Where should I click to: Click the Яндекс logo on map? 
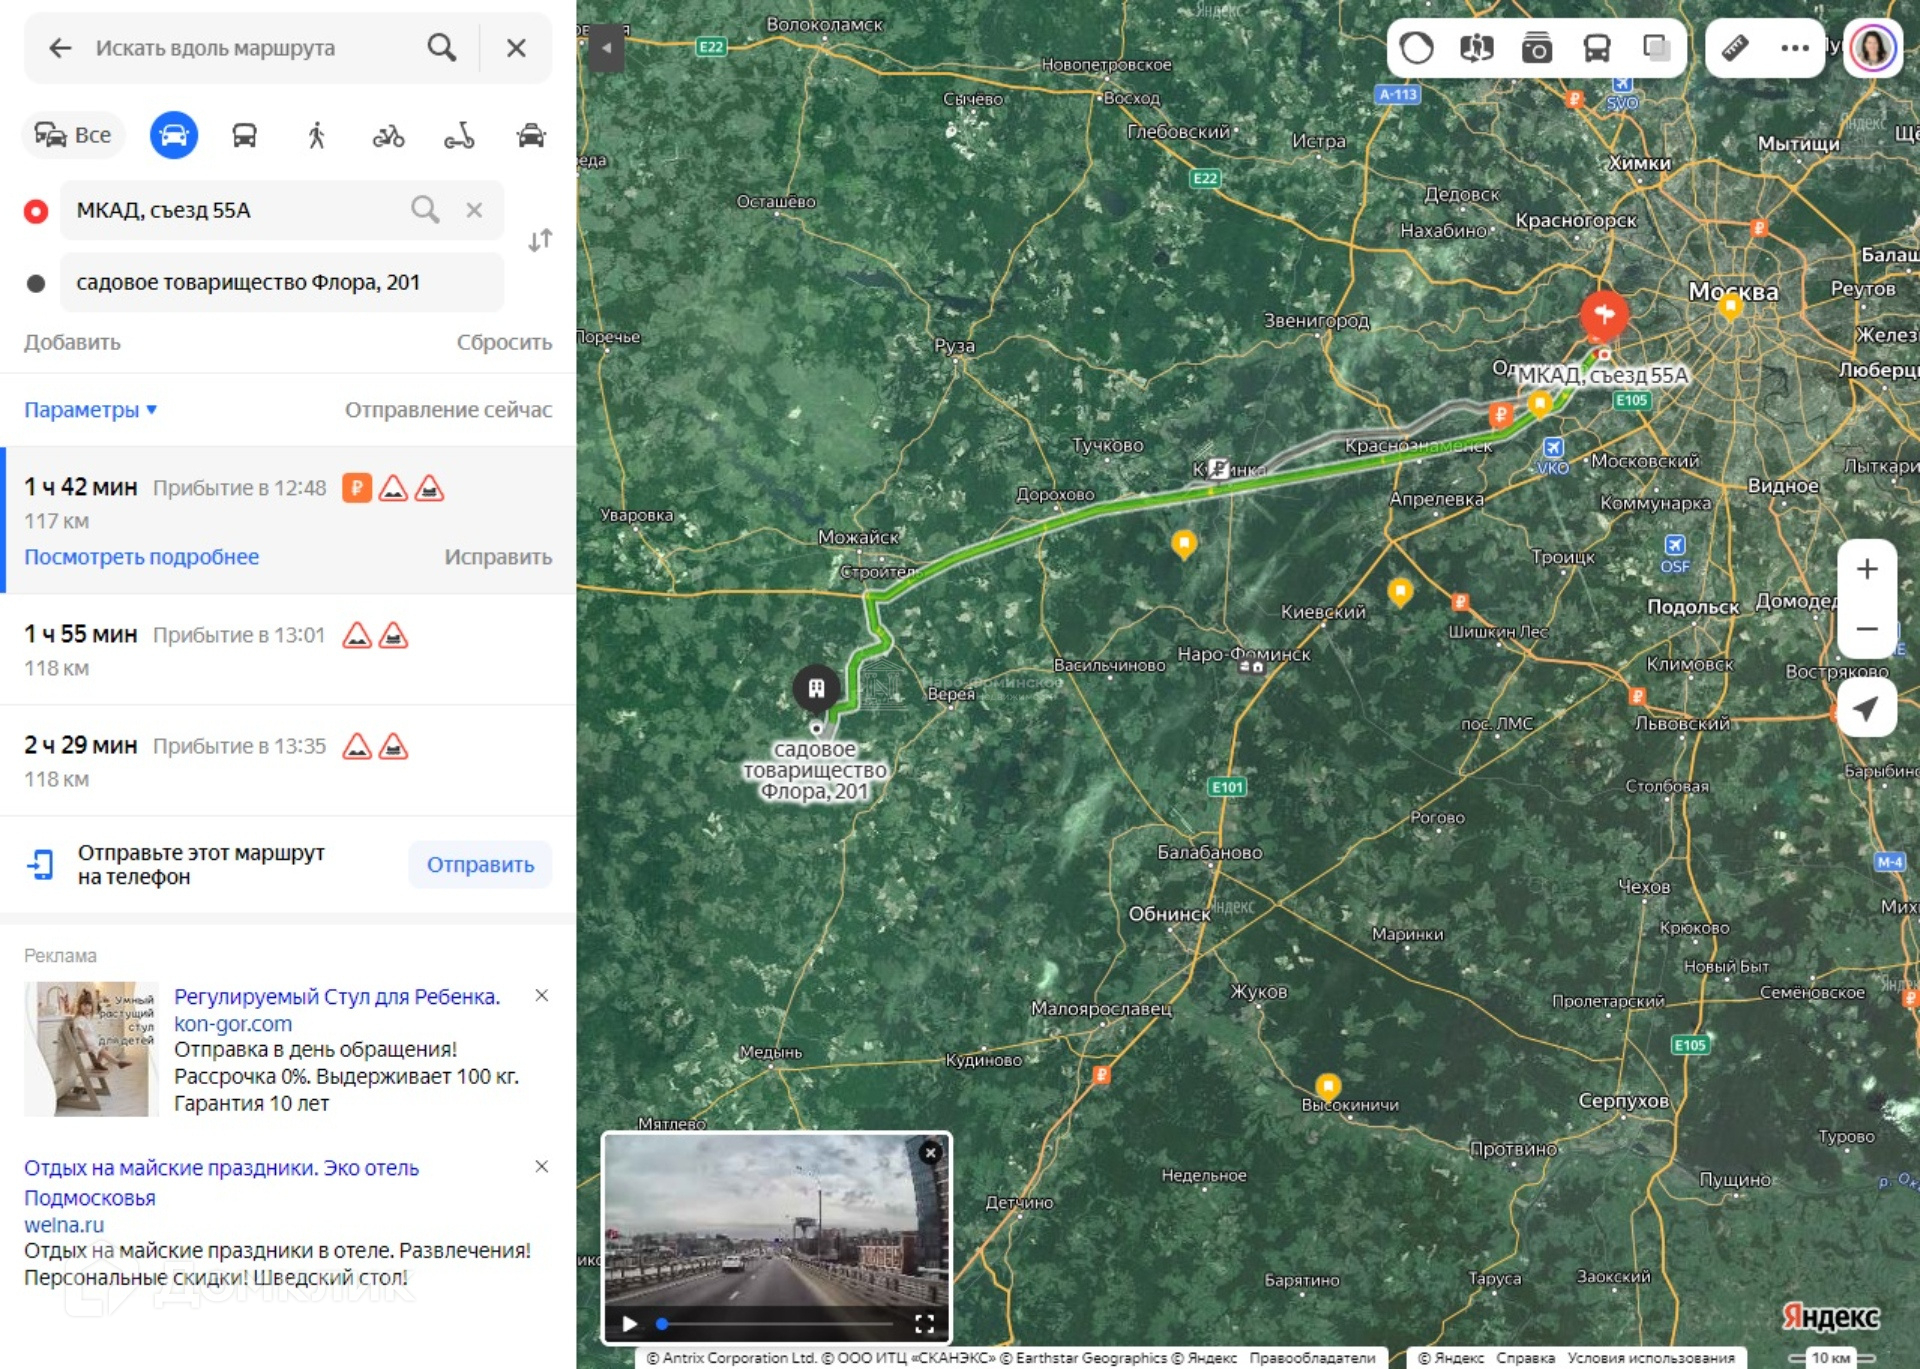point(1830,1317)
